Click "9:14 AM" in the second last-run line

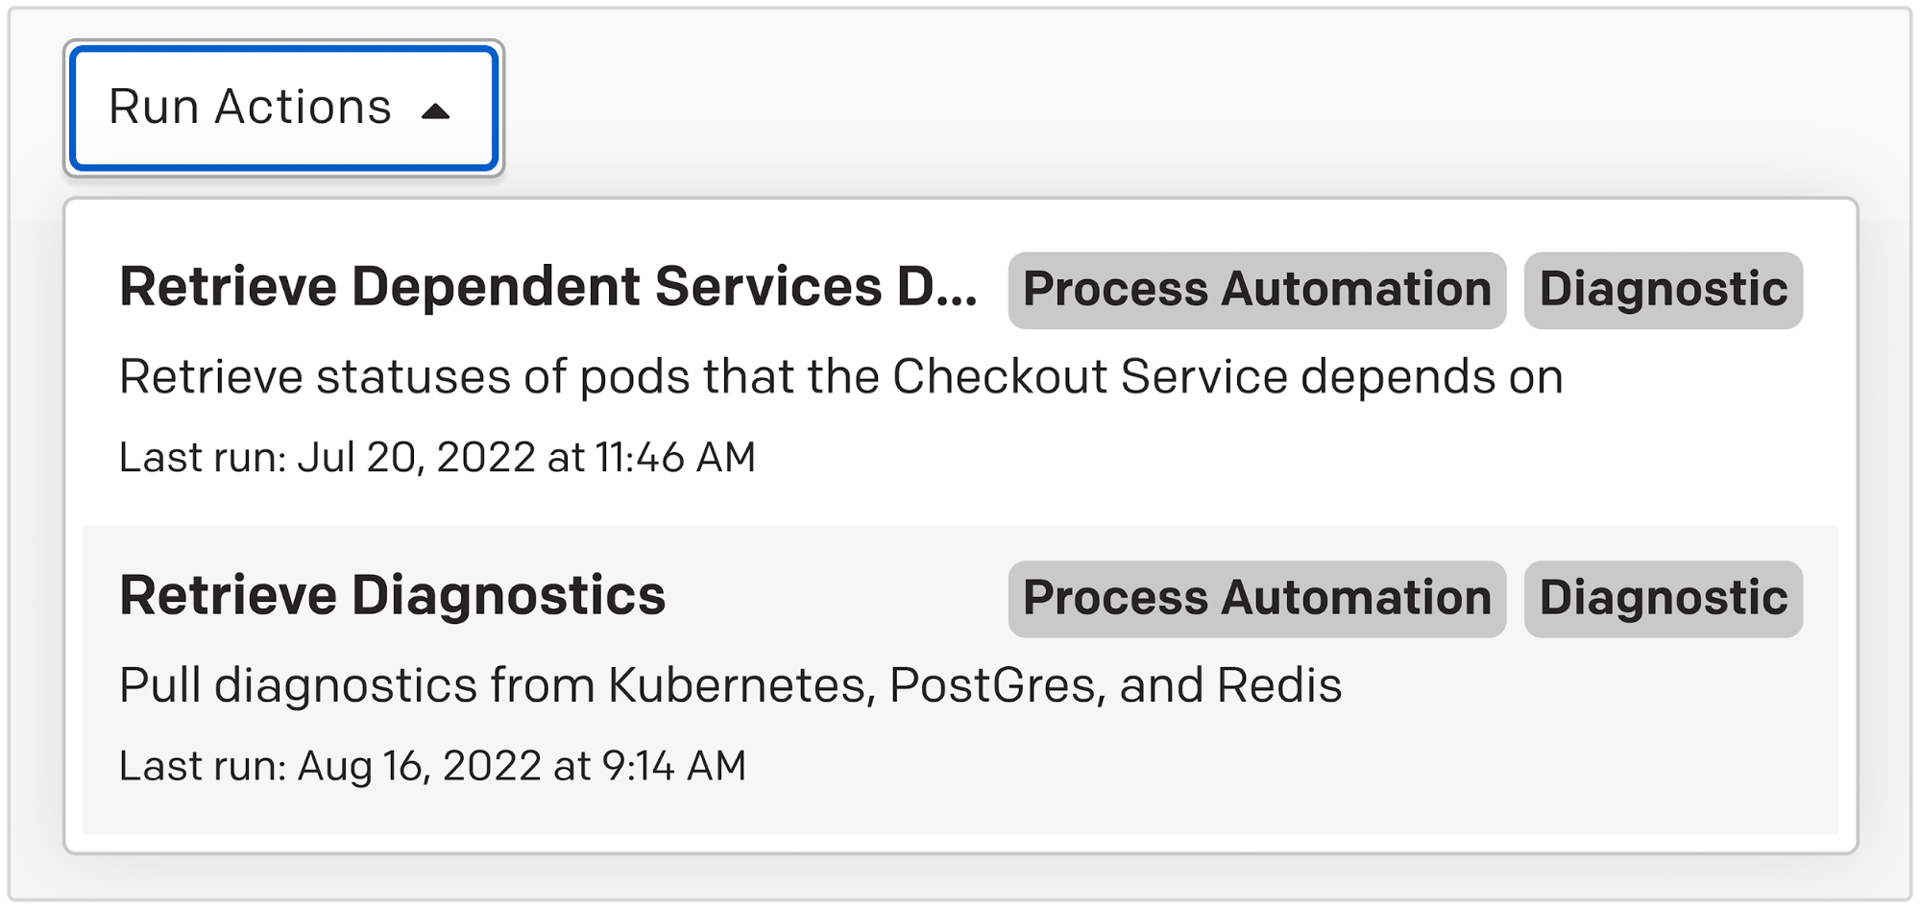point(674,766)
